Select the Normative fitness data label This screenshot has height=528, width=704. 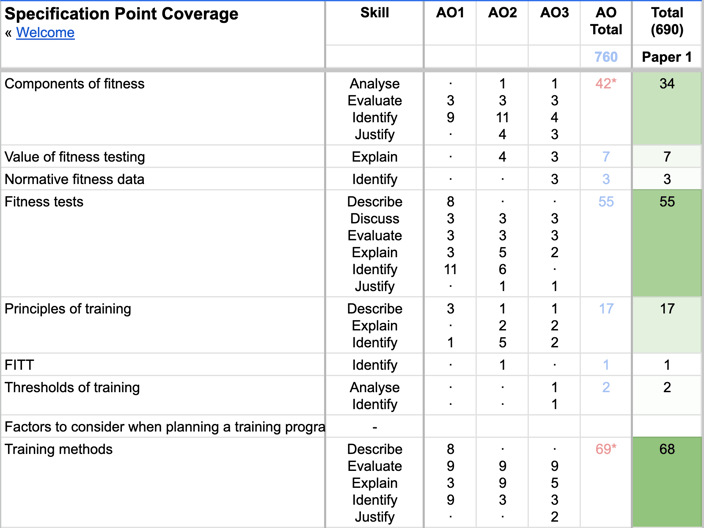pyautogui.click(x=75, y=180)
